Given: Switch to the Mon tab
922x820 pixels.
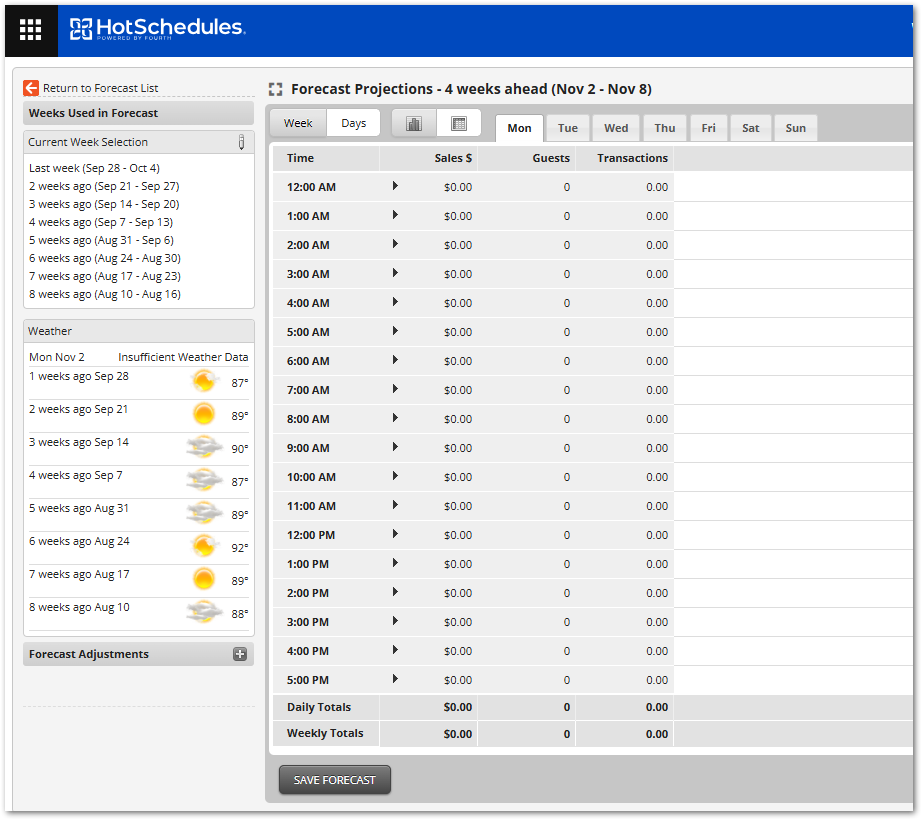Looking at the screenshot, I should 519,128.
